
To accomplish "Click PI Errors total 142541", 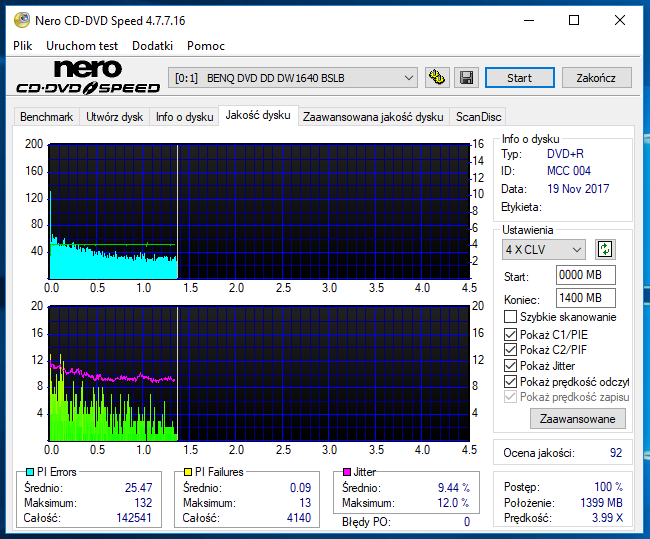I will 134,518.
